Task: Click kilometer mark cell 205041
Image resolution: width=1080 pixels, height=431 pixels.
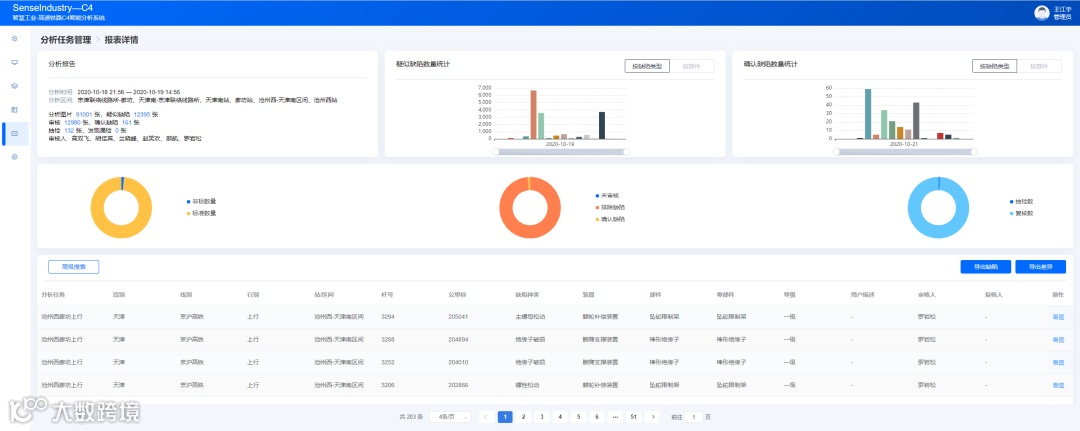Action: pos(458,317)
